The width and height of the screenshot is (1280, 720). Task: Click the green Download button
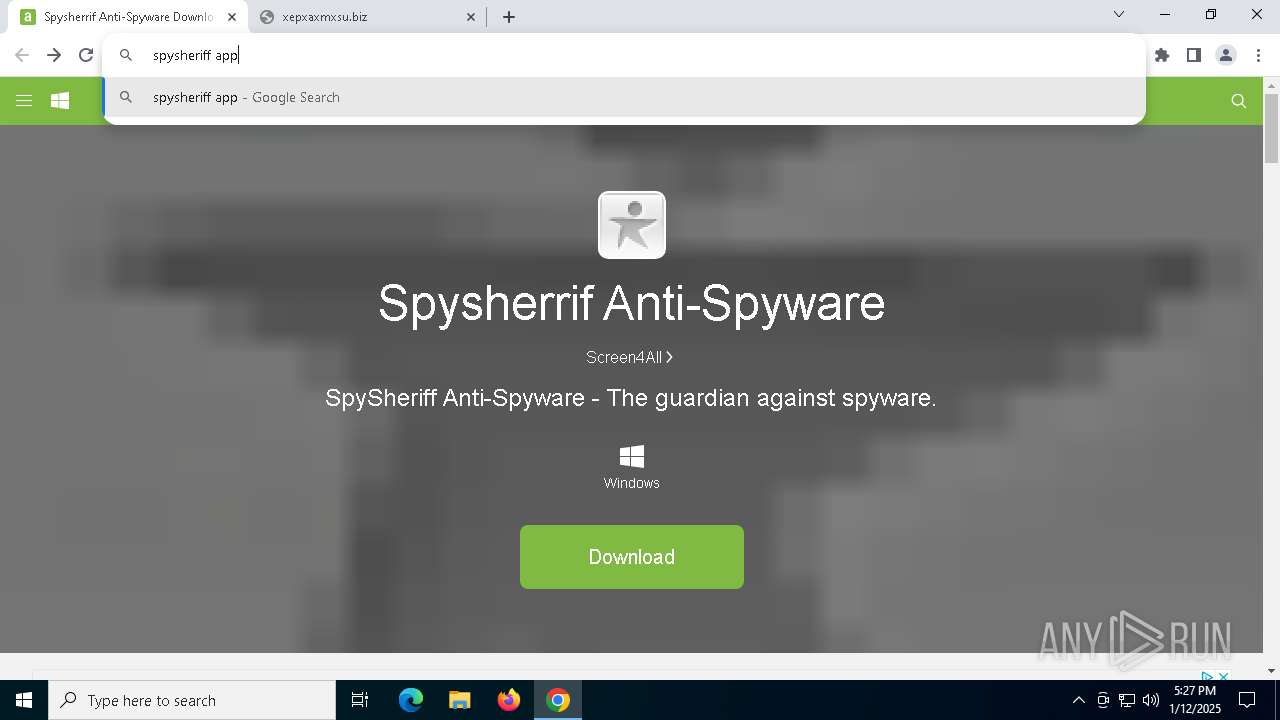632,557
